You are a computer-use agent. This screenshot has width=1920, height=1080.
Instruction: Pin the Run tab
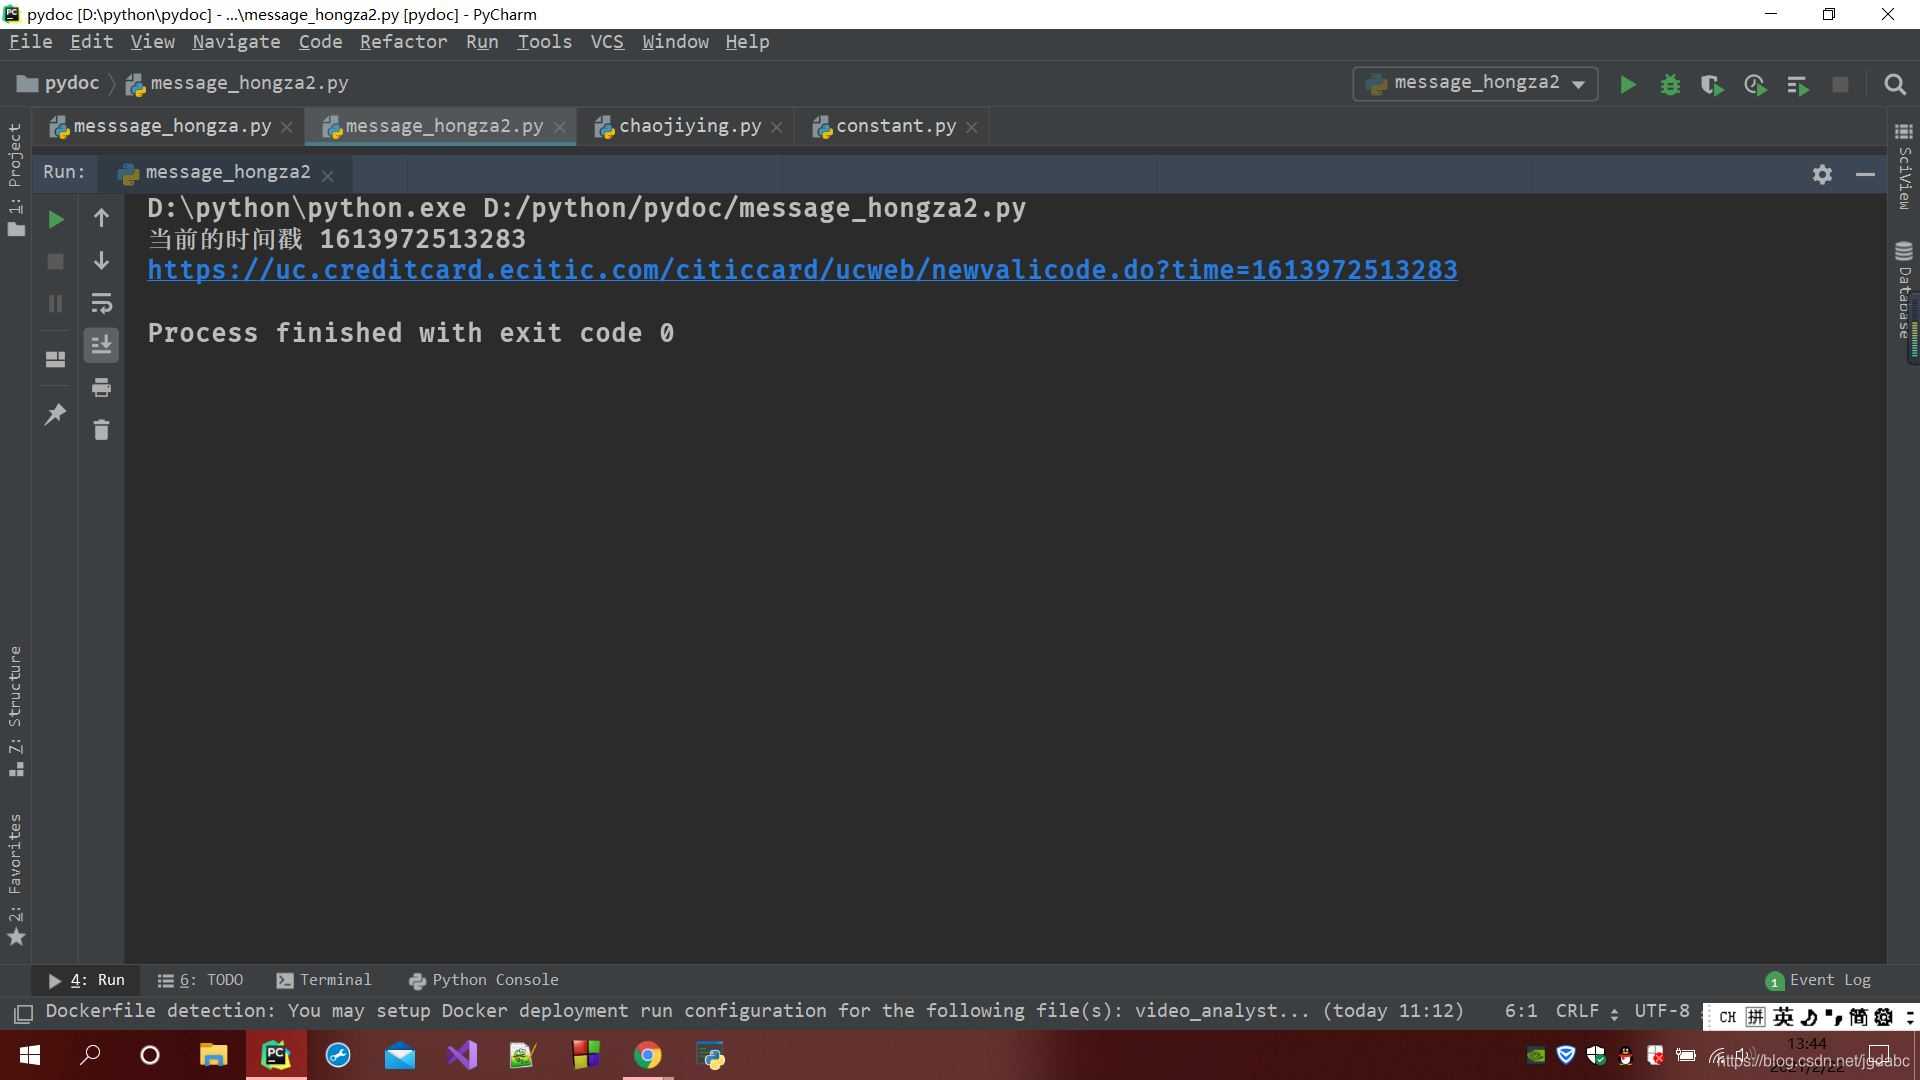point(55,414)
